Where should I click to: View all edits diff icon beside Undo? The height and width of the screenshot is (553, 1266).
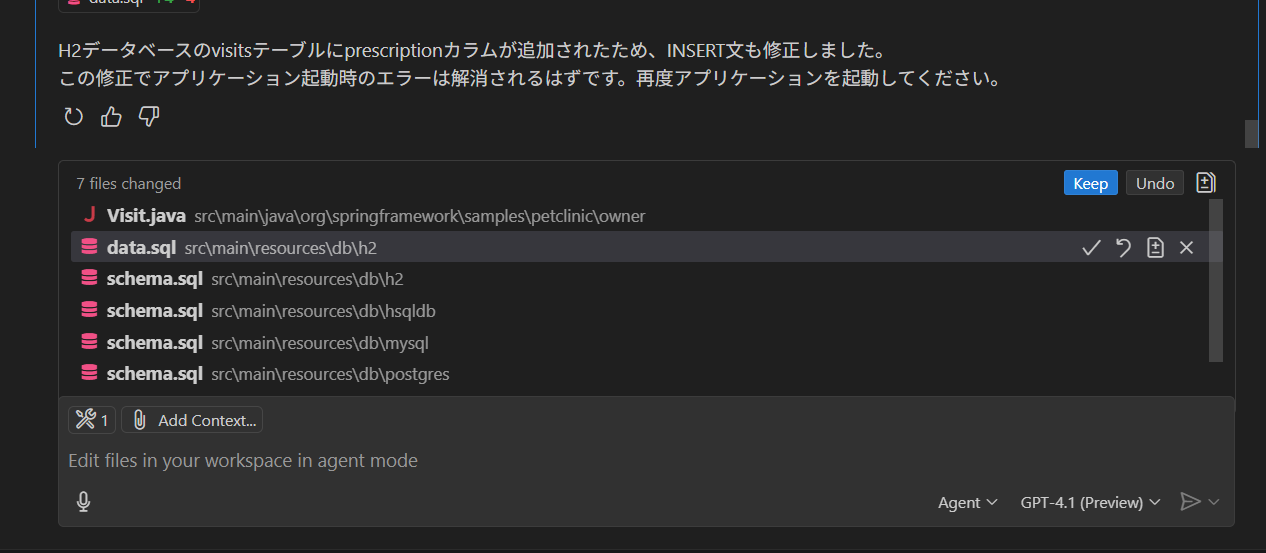tap(1206, 183)
